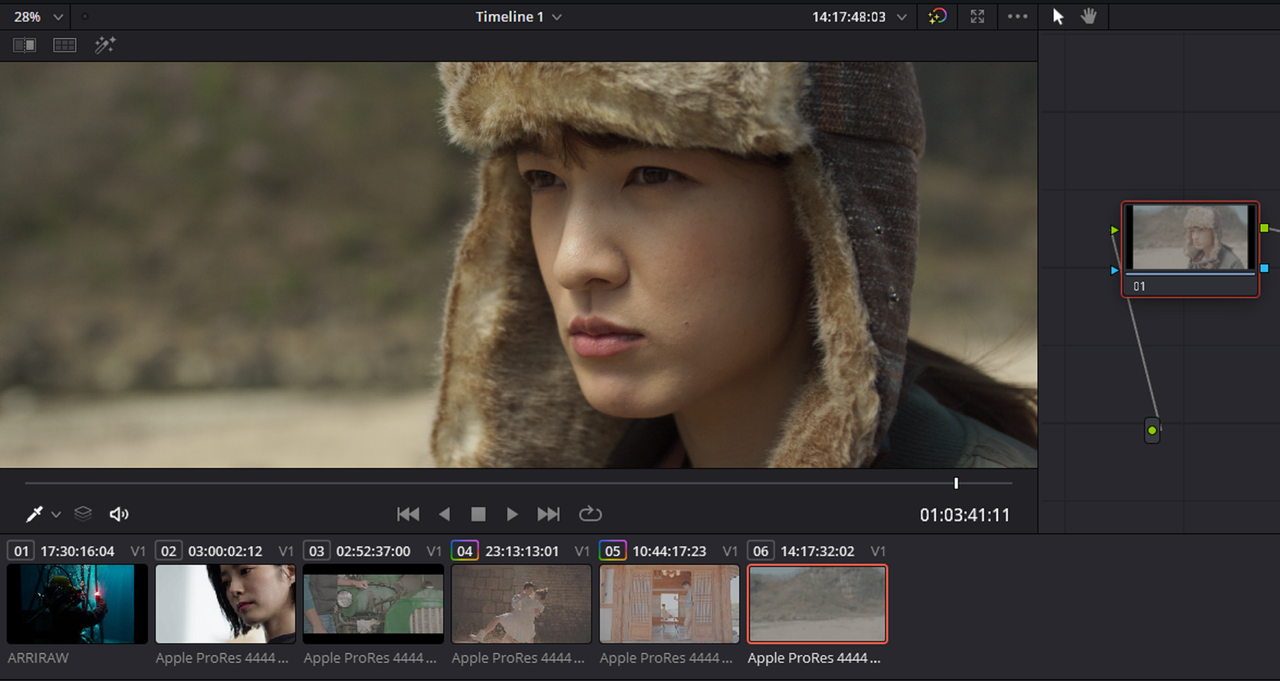
Task: Click the 01 label on the node
Action: 1140,287
